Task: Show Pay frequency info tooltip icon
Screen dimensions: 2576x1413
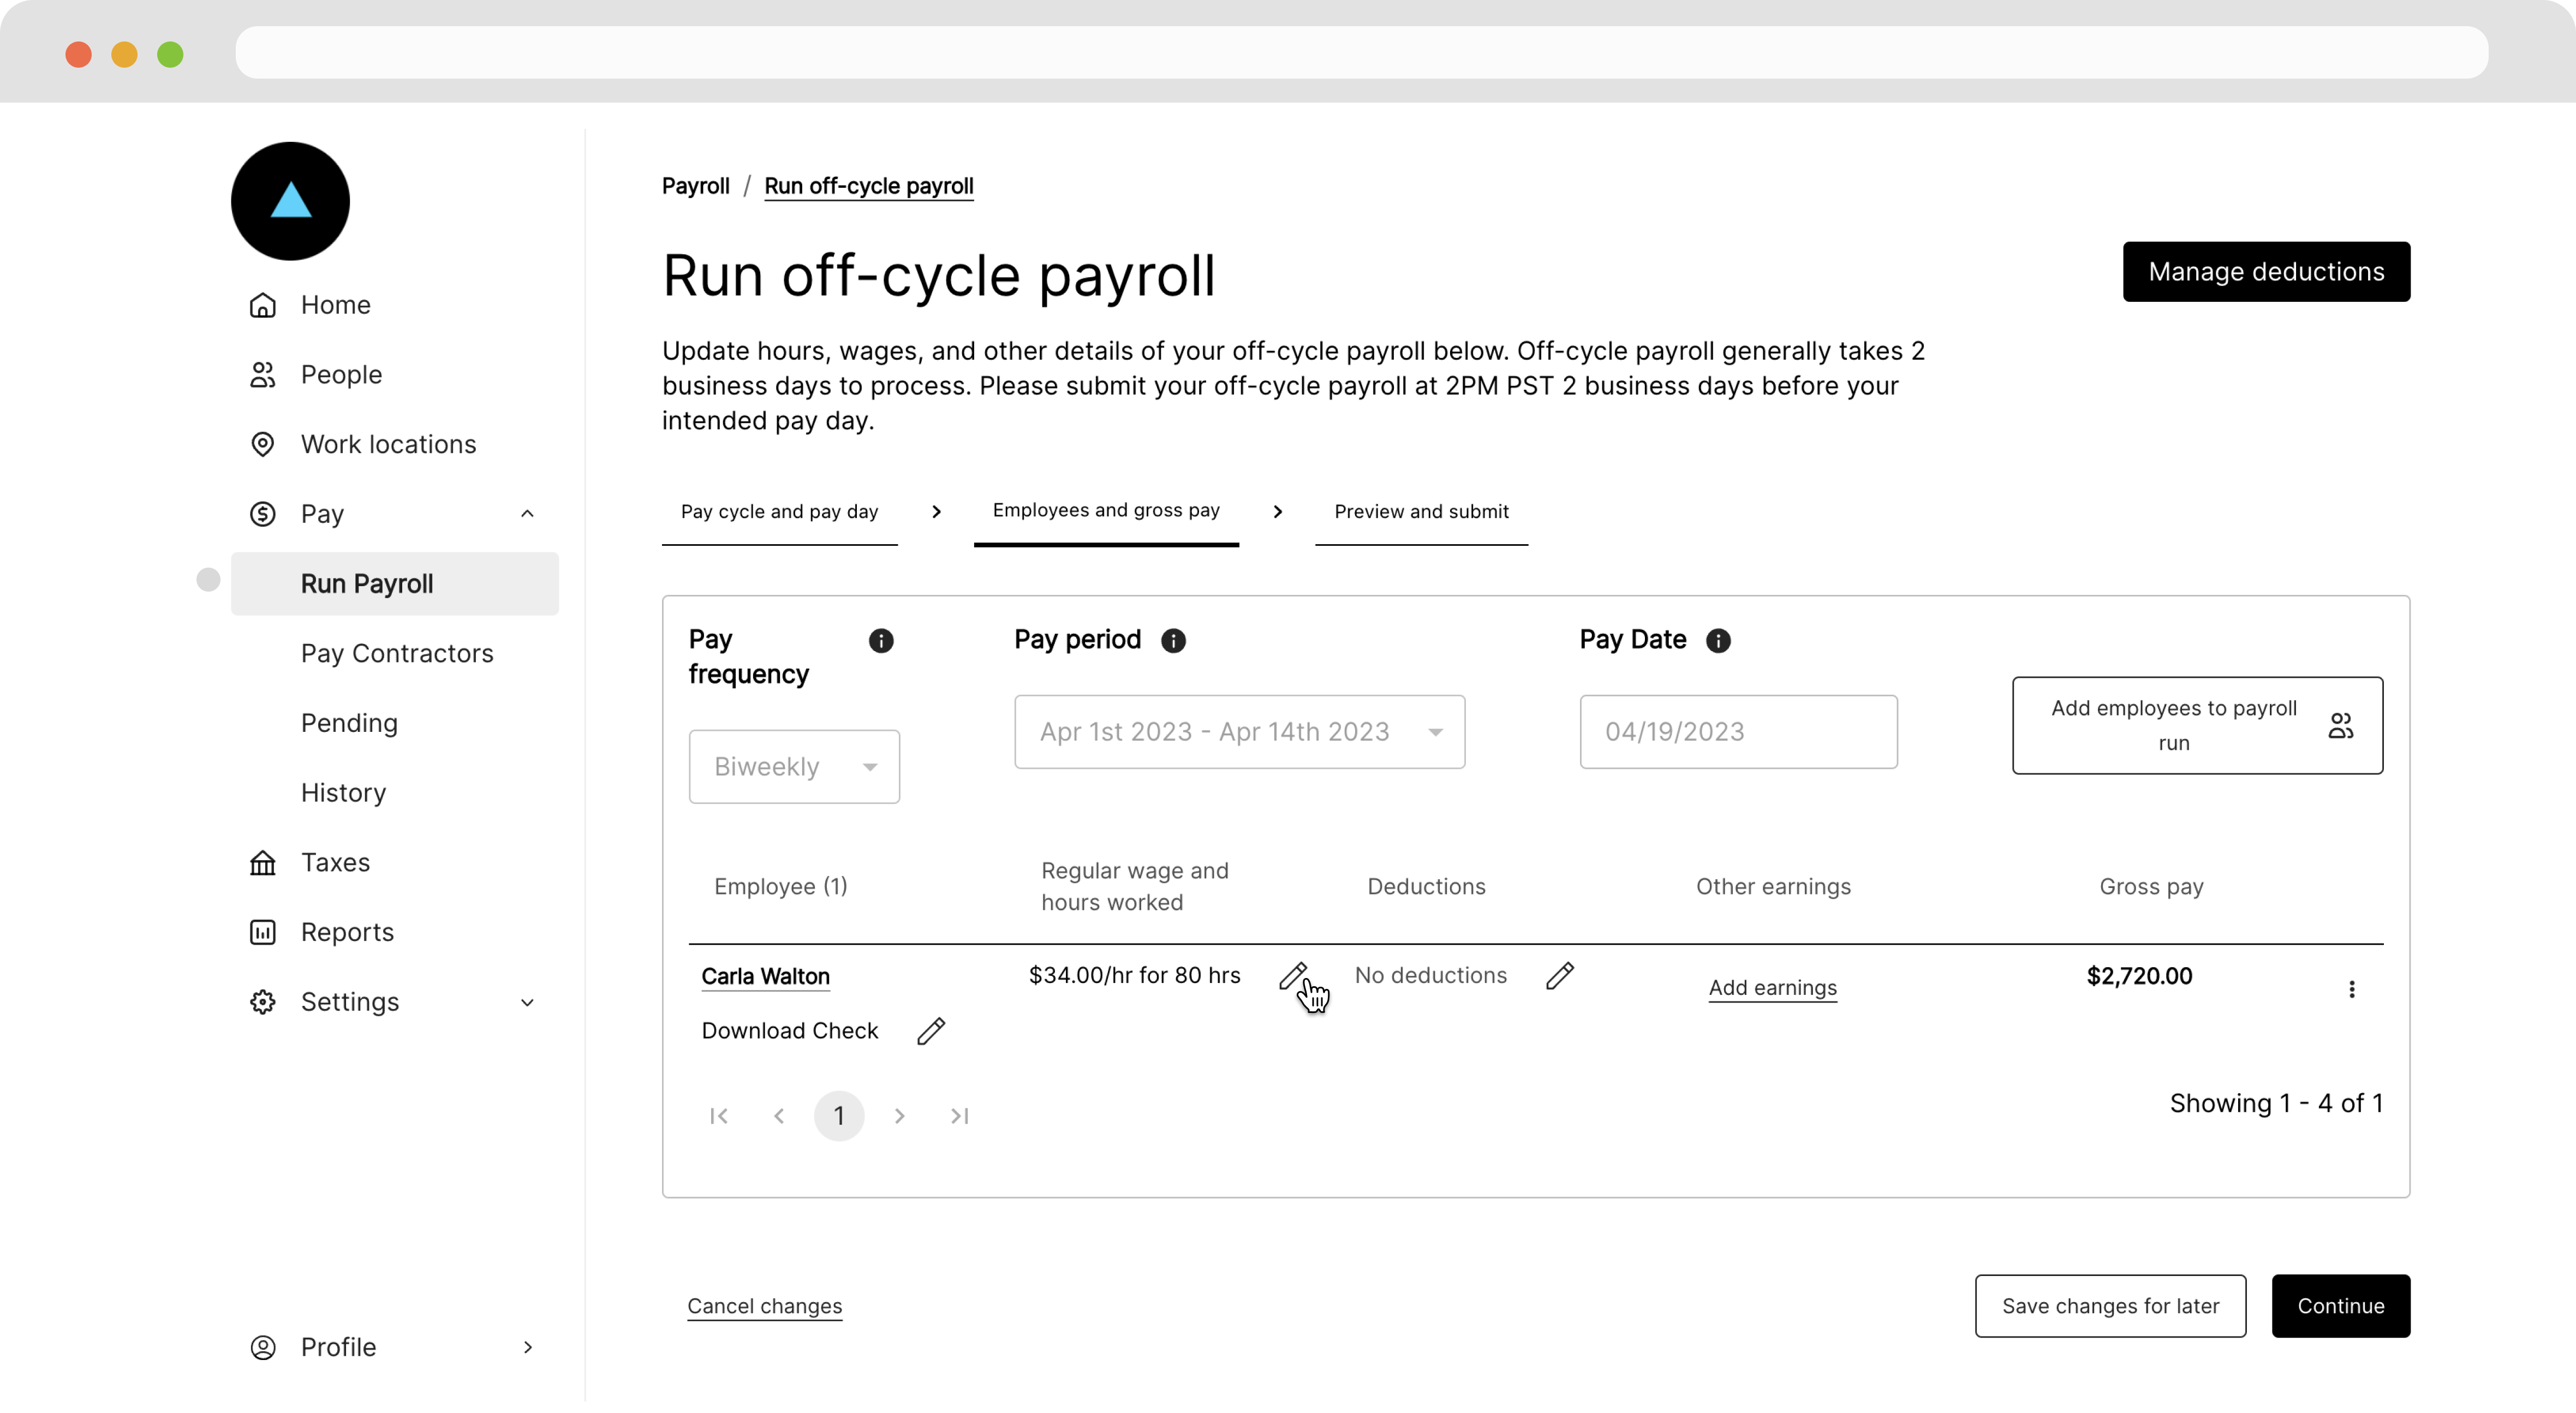Action: tap(881, 641)
